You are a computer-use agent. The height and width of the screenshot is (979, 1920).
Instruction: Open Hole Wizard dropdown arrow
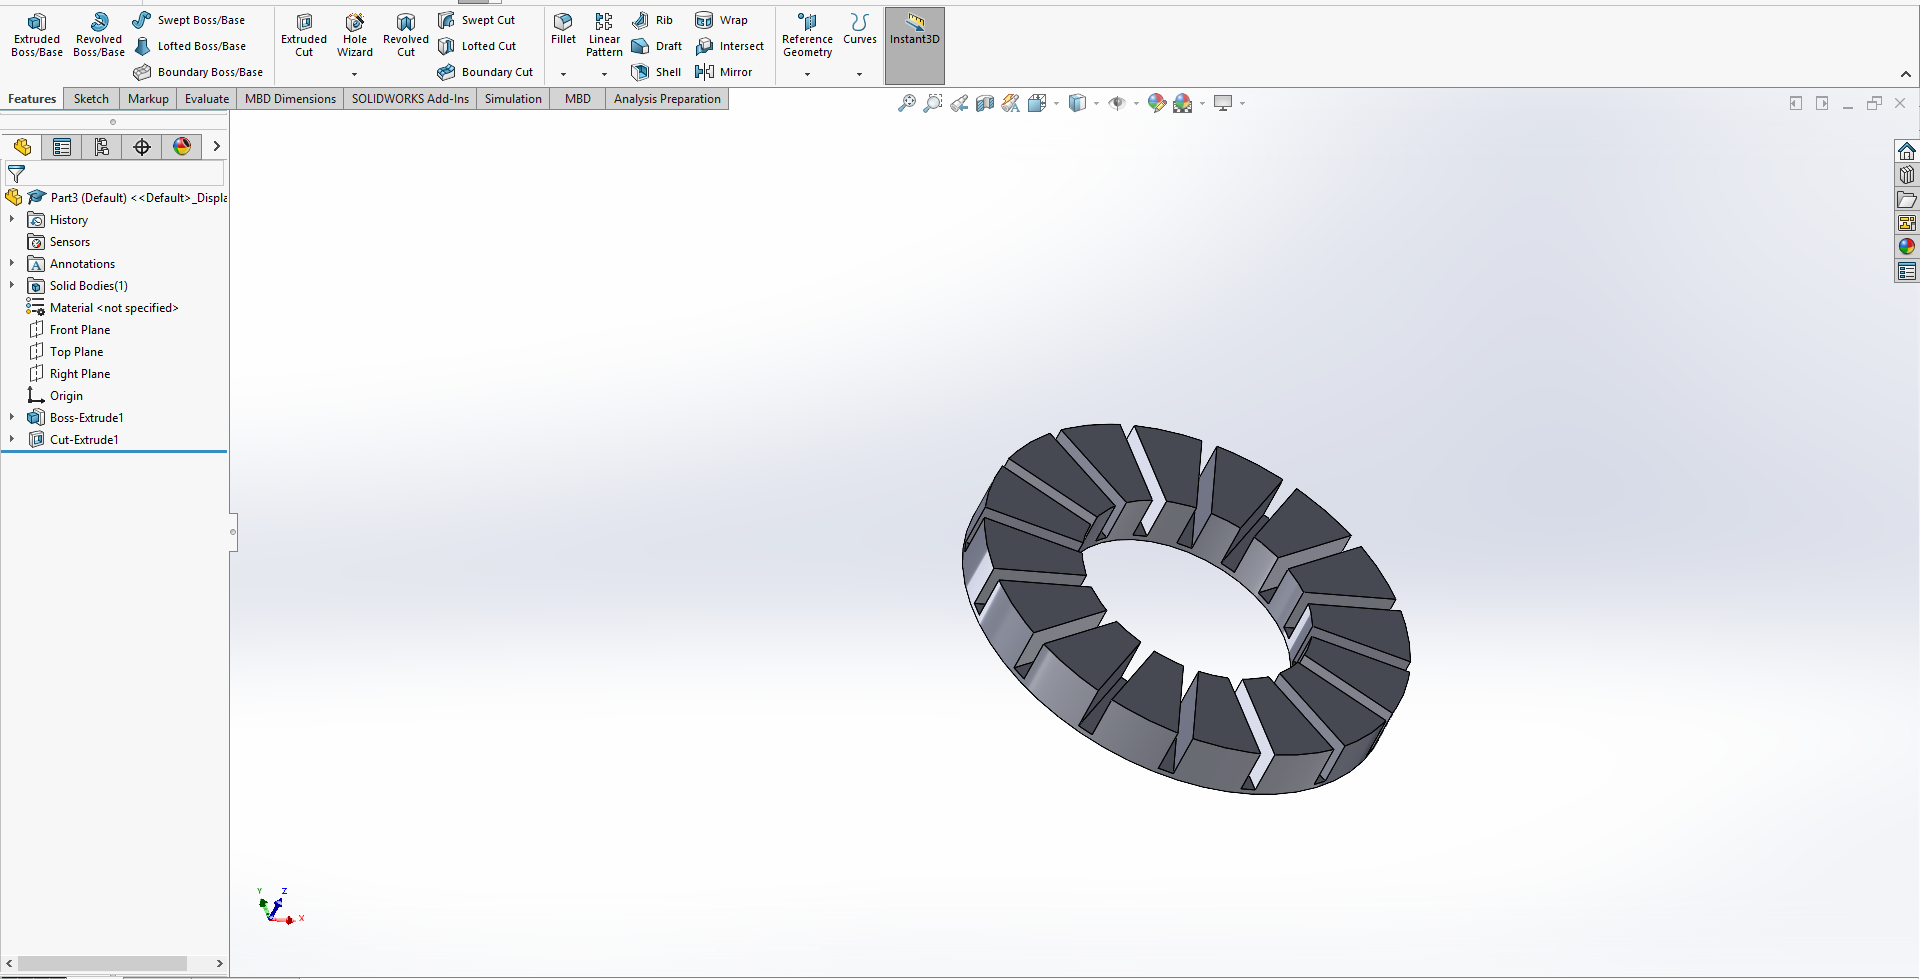tap(355, 74)
